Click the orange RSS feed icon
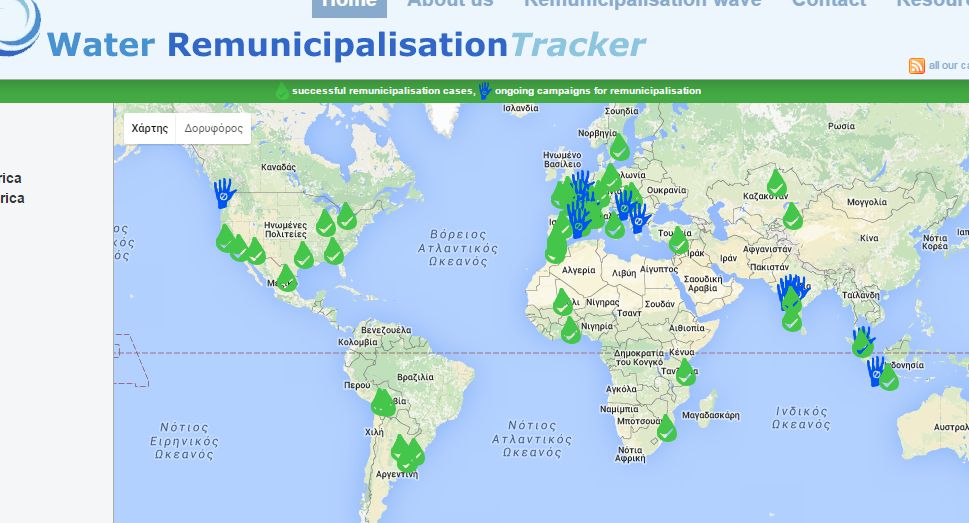The image size is (969, 523). tap(916, 66)
